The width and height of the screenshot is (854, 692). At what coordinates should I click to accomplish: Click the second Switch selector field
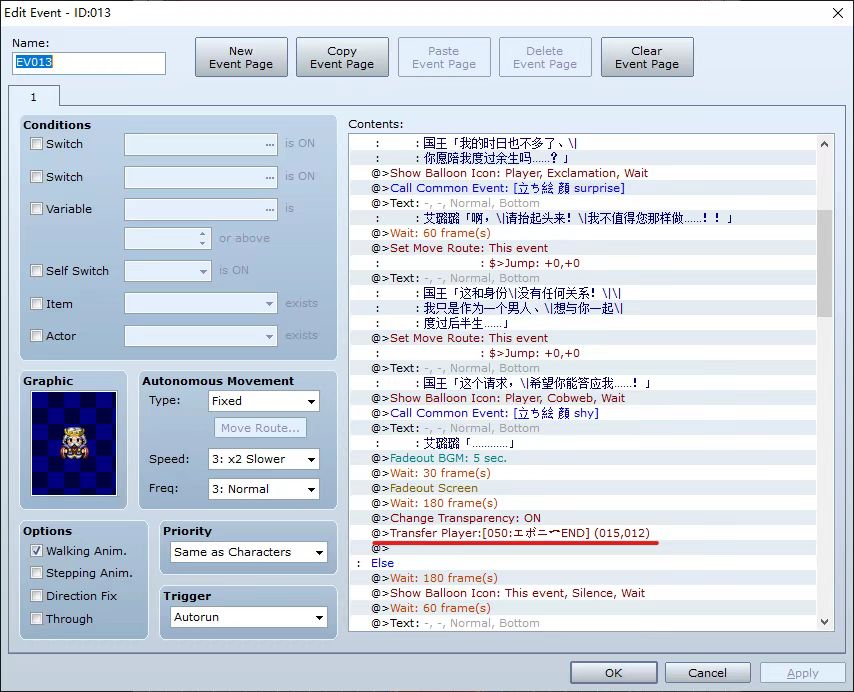point(201,177)
